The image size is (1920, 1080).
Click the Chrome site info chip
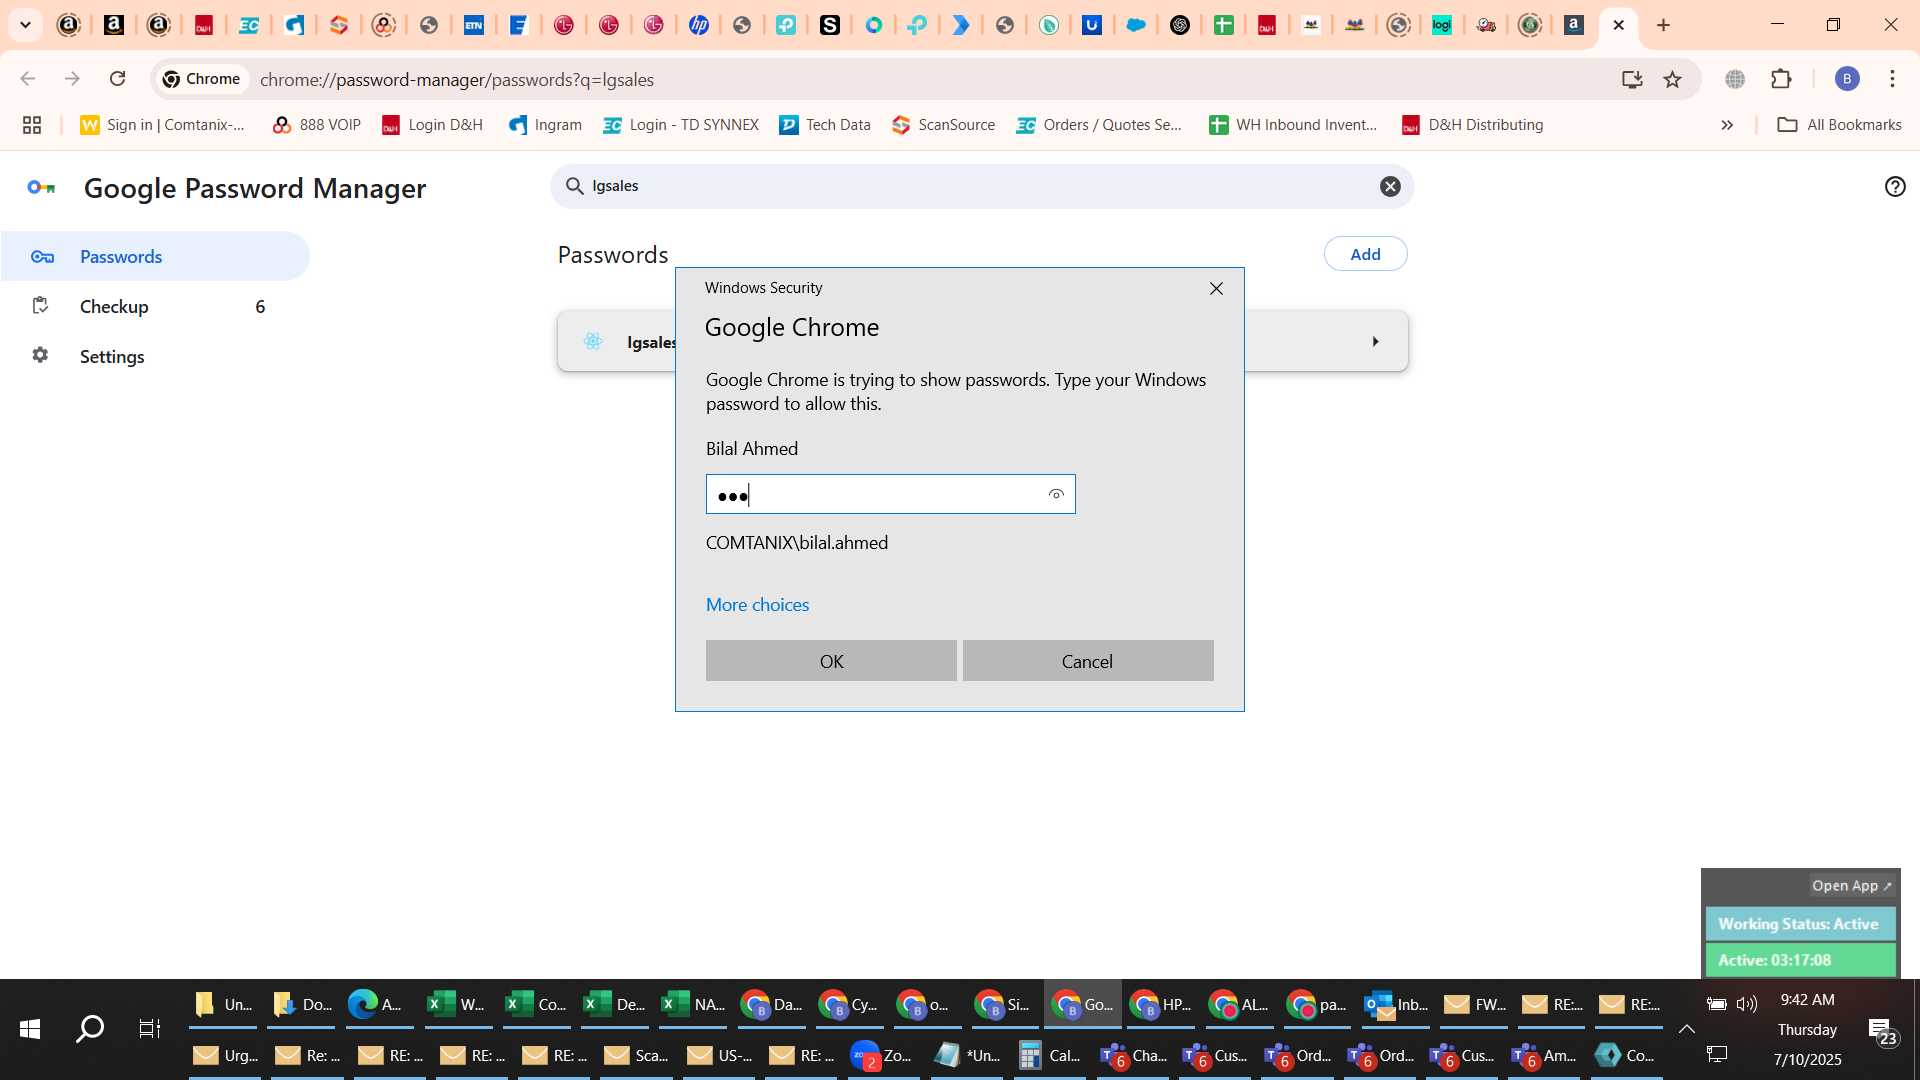click(202, 79)
